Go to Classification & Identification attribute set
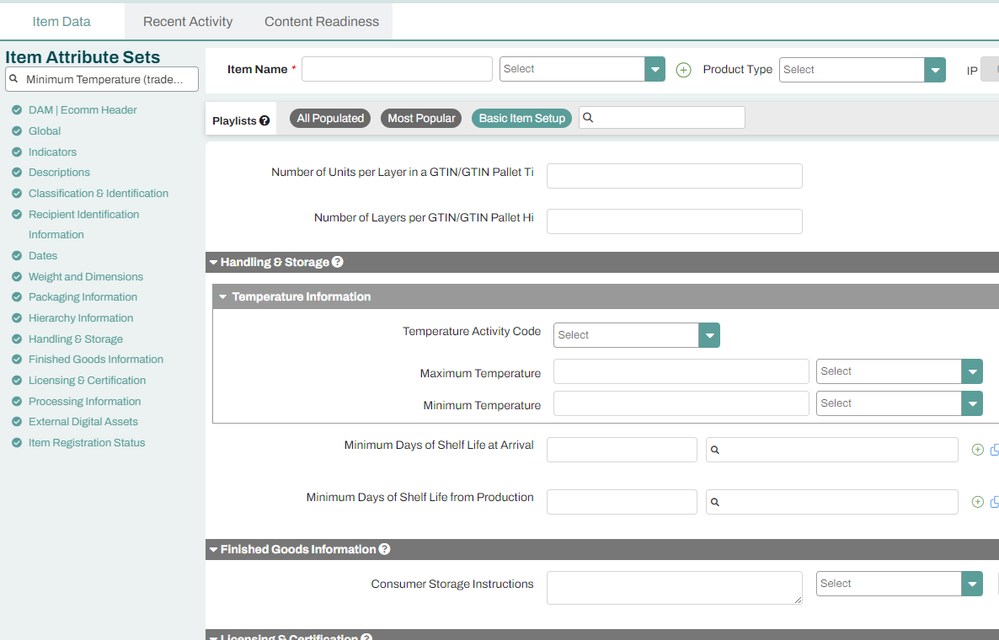The image size is (999, 640). [98, 194]
